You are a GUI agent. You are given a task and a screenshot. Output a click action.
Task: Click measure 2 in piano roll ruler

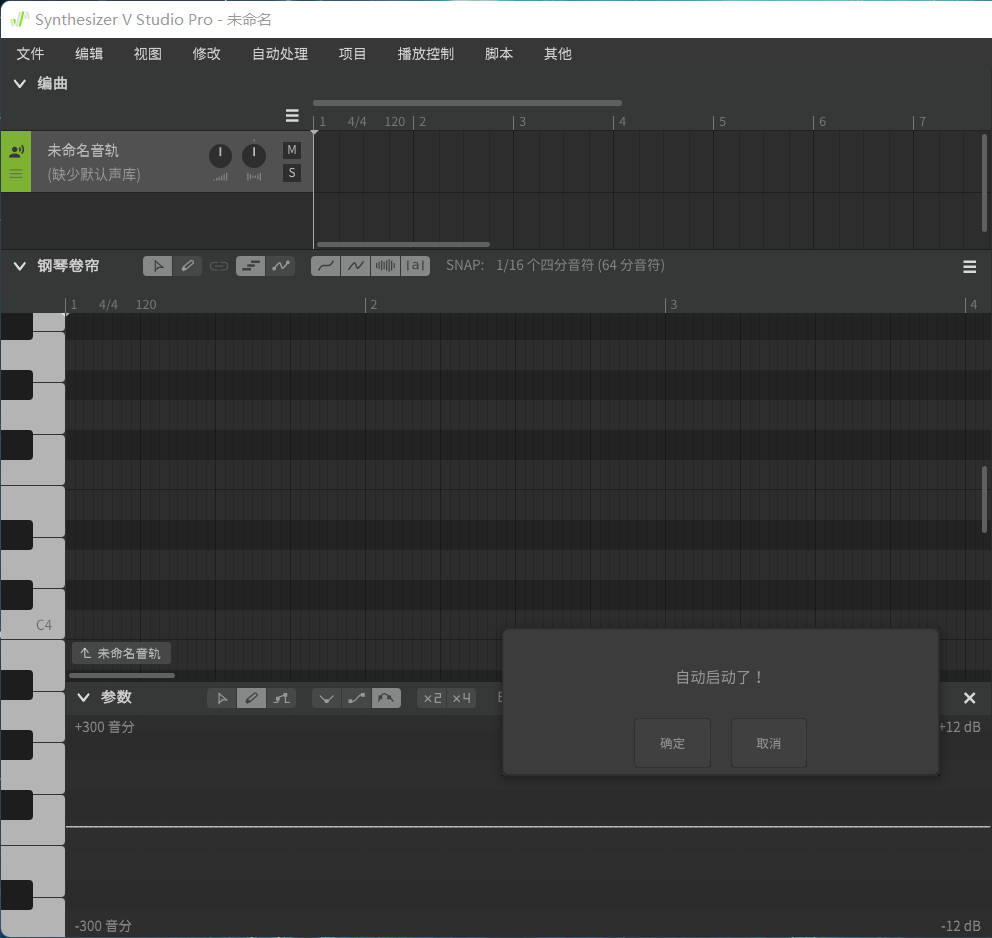(x=373, y=305)
